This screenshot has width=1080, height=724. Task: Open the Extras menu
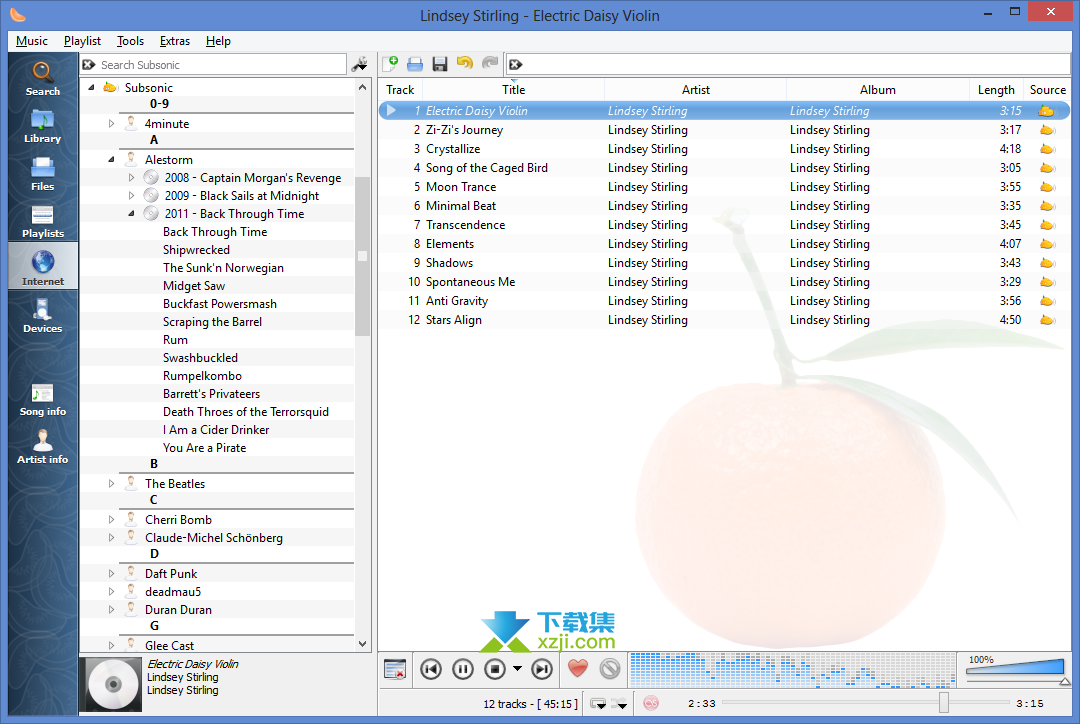click(174, 41)
